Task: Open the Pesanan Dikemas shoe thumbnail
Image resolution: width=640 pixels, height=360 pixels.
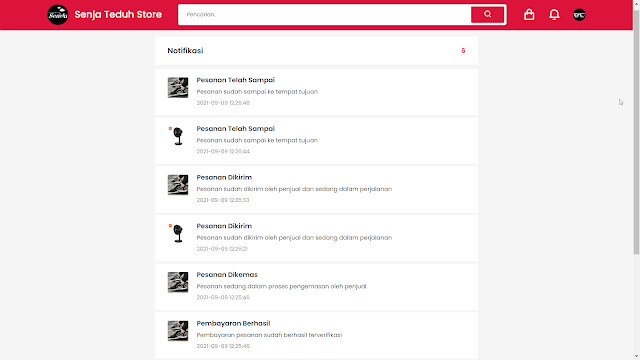Action: (x=178, y=282)
